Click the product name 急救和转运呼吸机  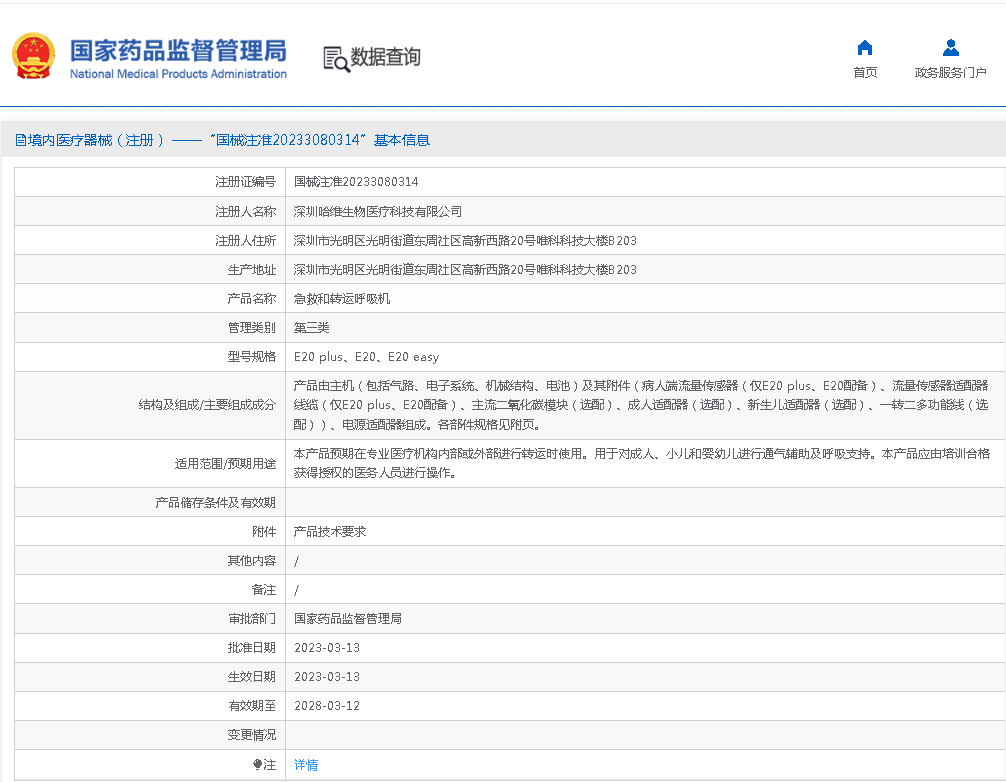coord(342,299)
